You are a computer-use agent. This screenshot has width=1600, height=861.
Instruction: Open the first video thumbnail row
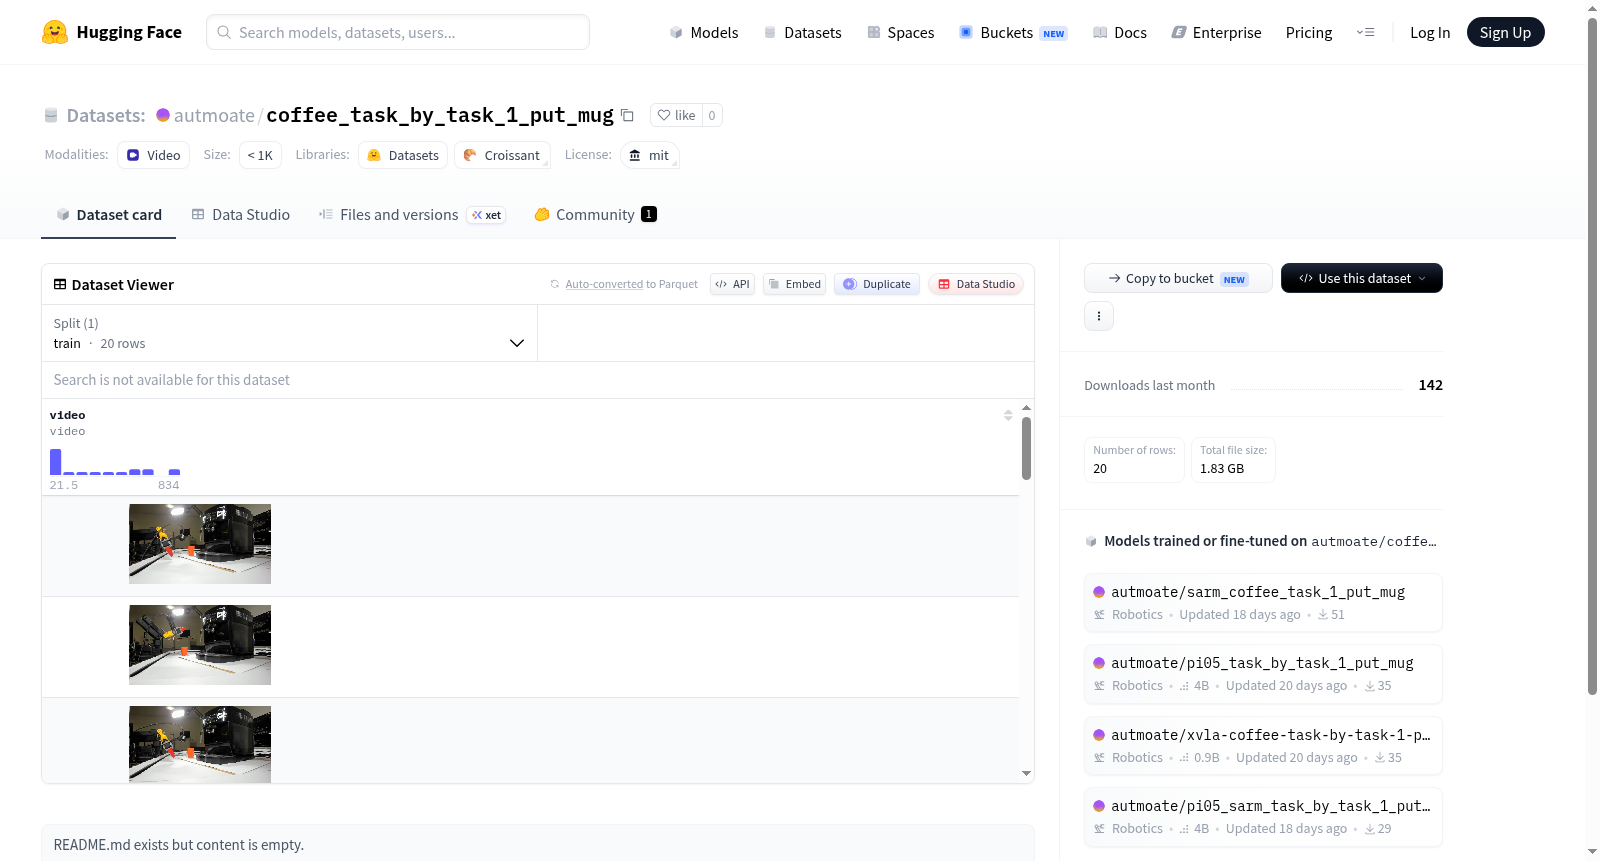(200, 544)
